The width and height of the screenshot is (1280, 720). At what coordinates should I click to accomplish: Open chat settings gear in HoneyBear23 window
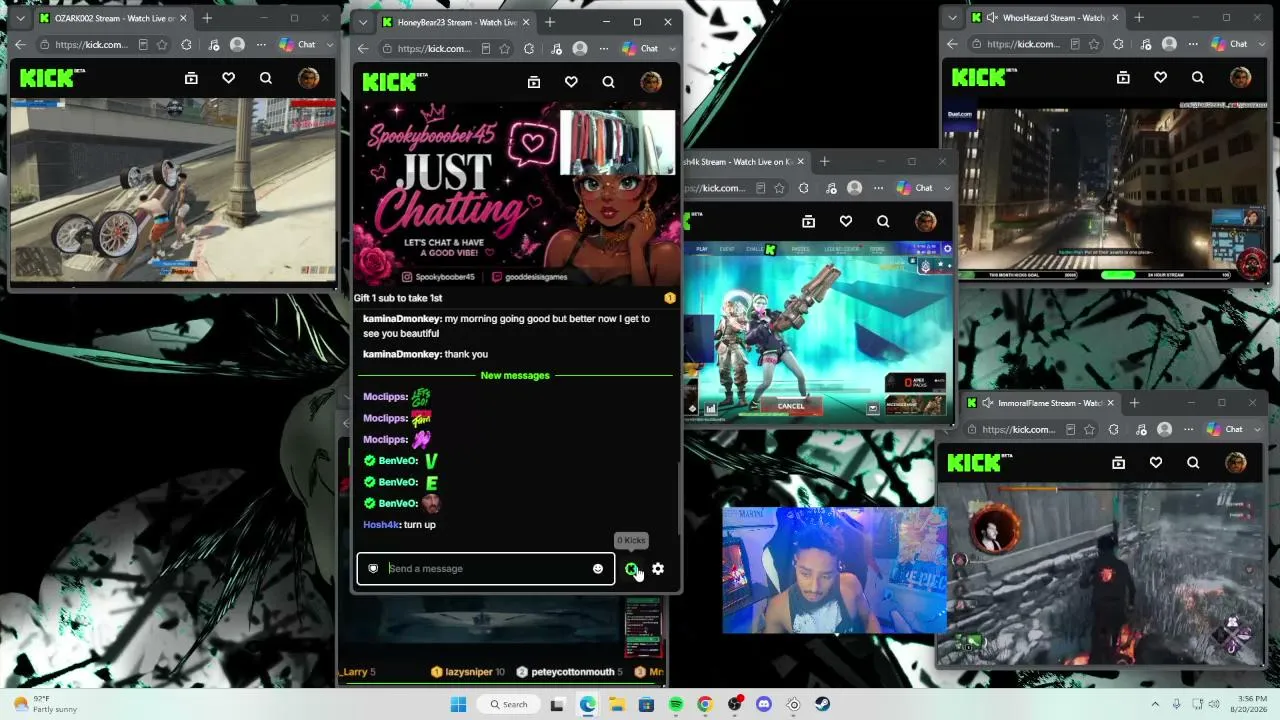(658, 568)
